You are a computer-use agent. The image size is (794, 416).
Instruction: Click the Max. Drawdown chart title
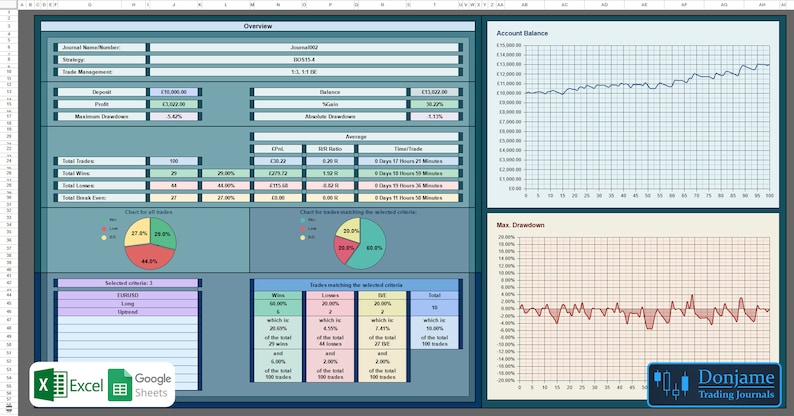click(x=520, y=225)
